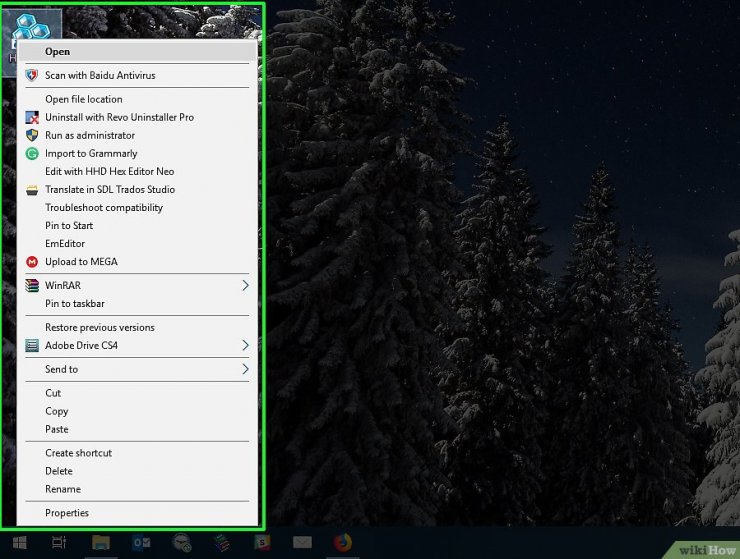This screenshot has width=740, height=559.
Task: Click Open in the context menu
Action: click(137, 51)
